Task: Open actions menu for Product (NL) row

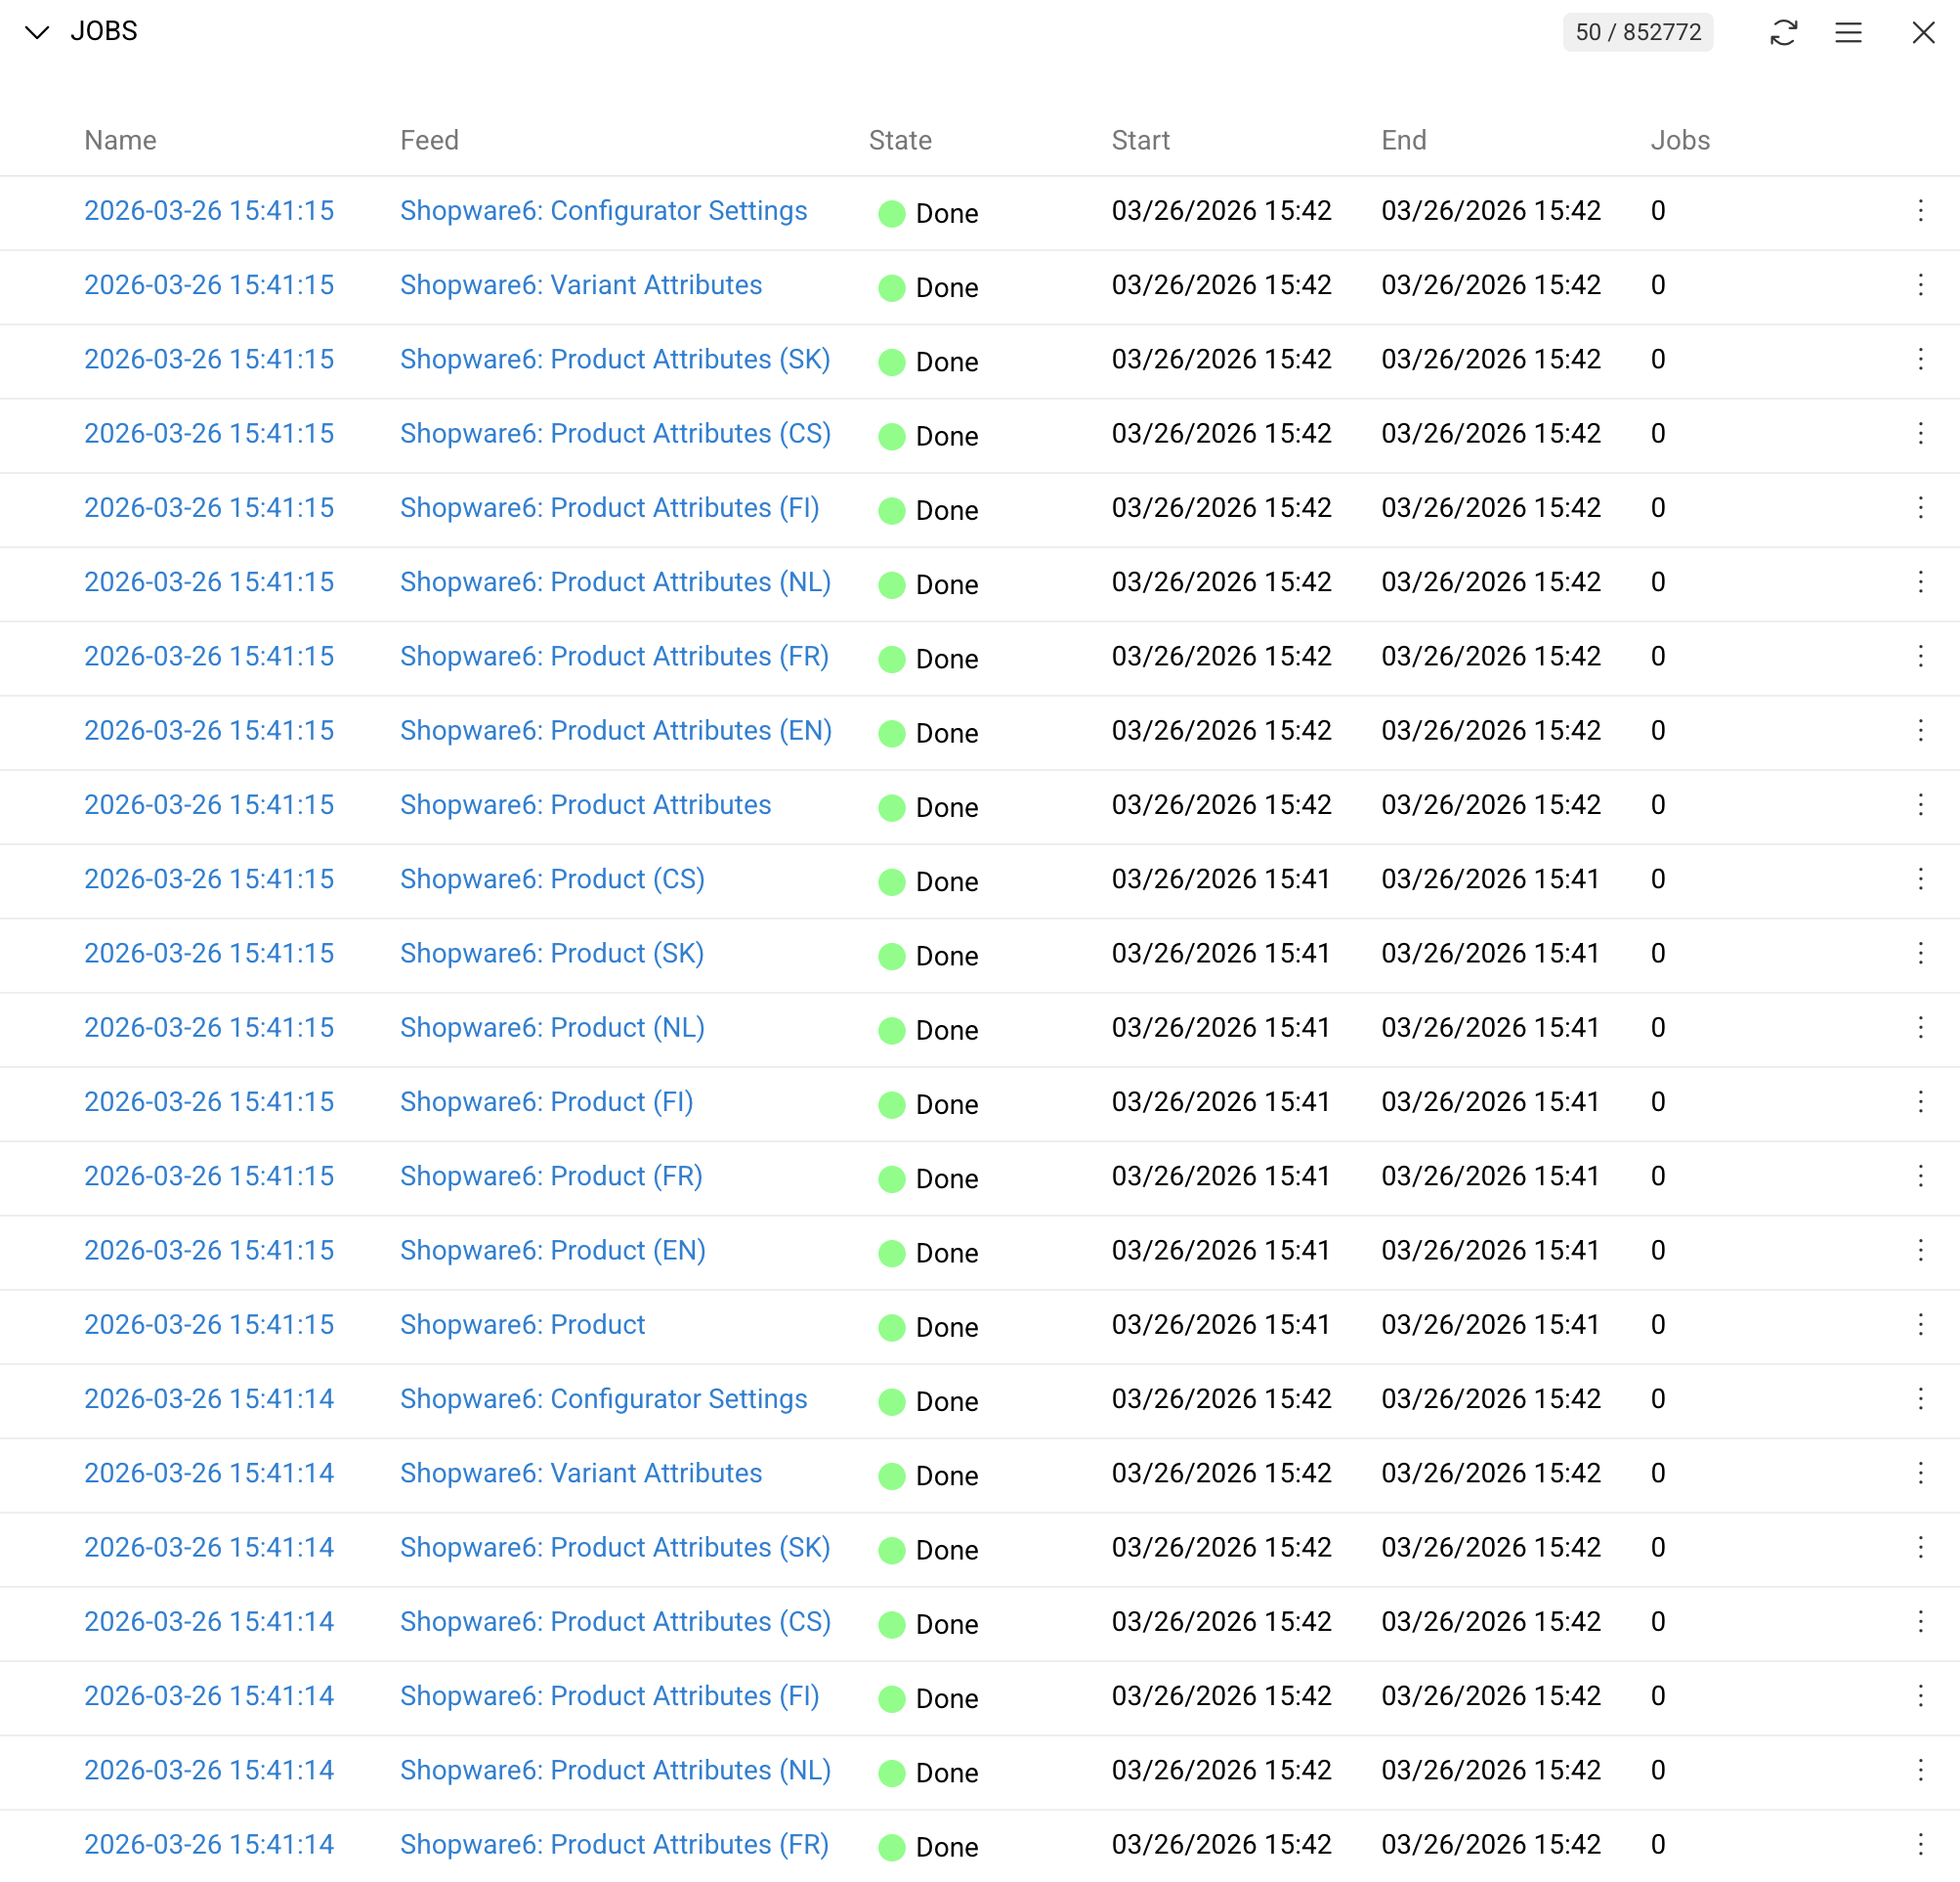Action: point(1920,1027)
